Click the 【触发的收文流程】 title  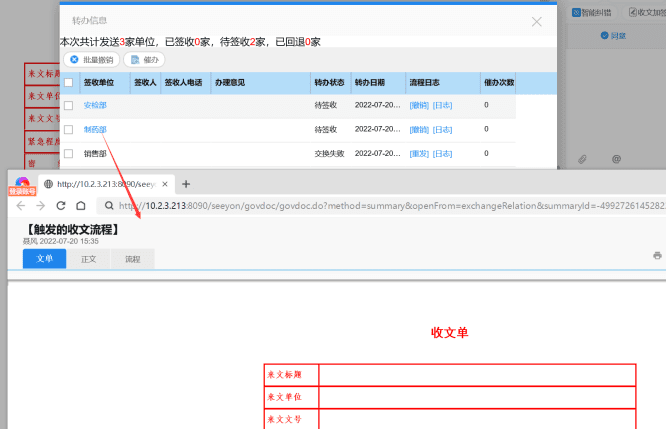click(x=72, y=229)
